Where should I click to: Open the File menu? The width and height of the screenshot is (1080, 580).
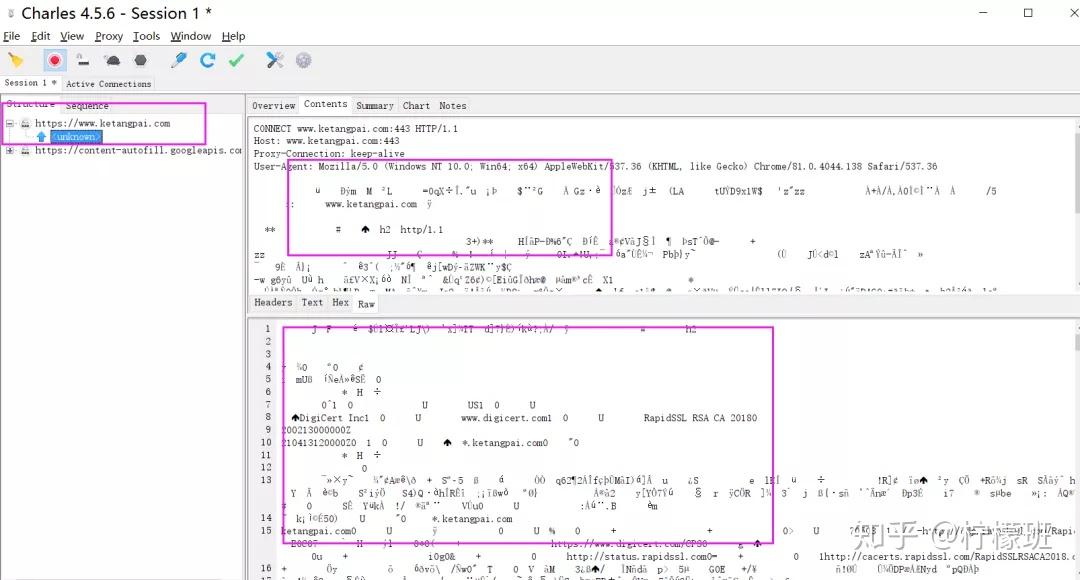click(12, 36)
